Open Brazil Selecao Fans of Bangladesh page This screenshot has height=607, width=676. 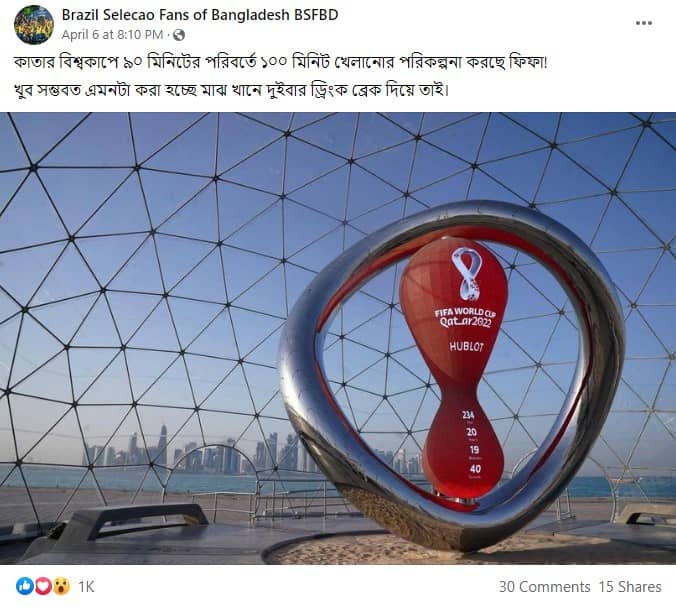coord(200,15)
